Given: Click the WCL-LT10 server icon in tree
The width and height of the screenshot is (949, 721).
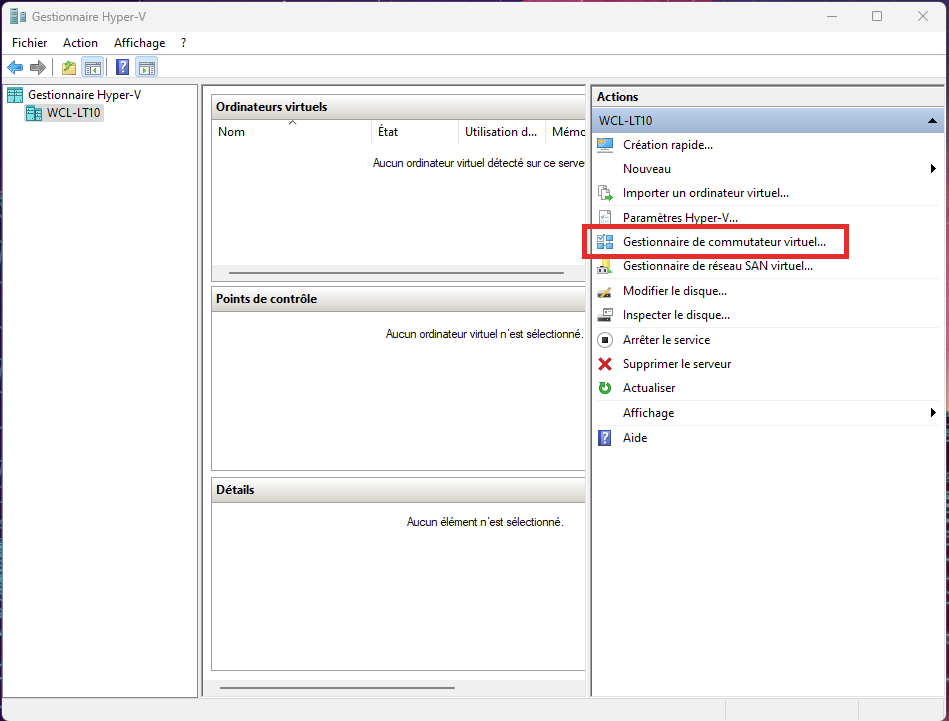Looking at the screenshot, I should point(34,113).
